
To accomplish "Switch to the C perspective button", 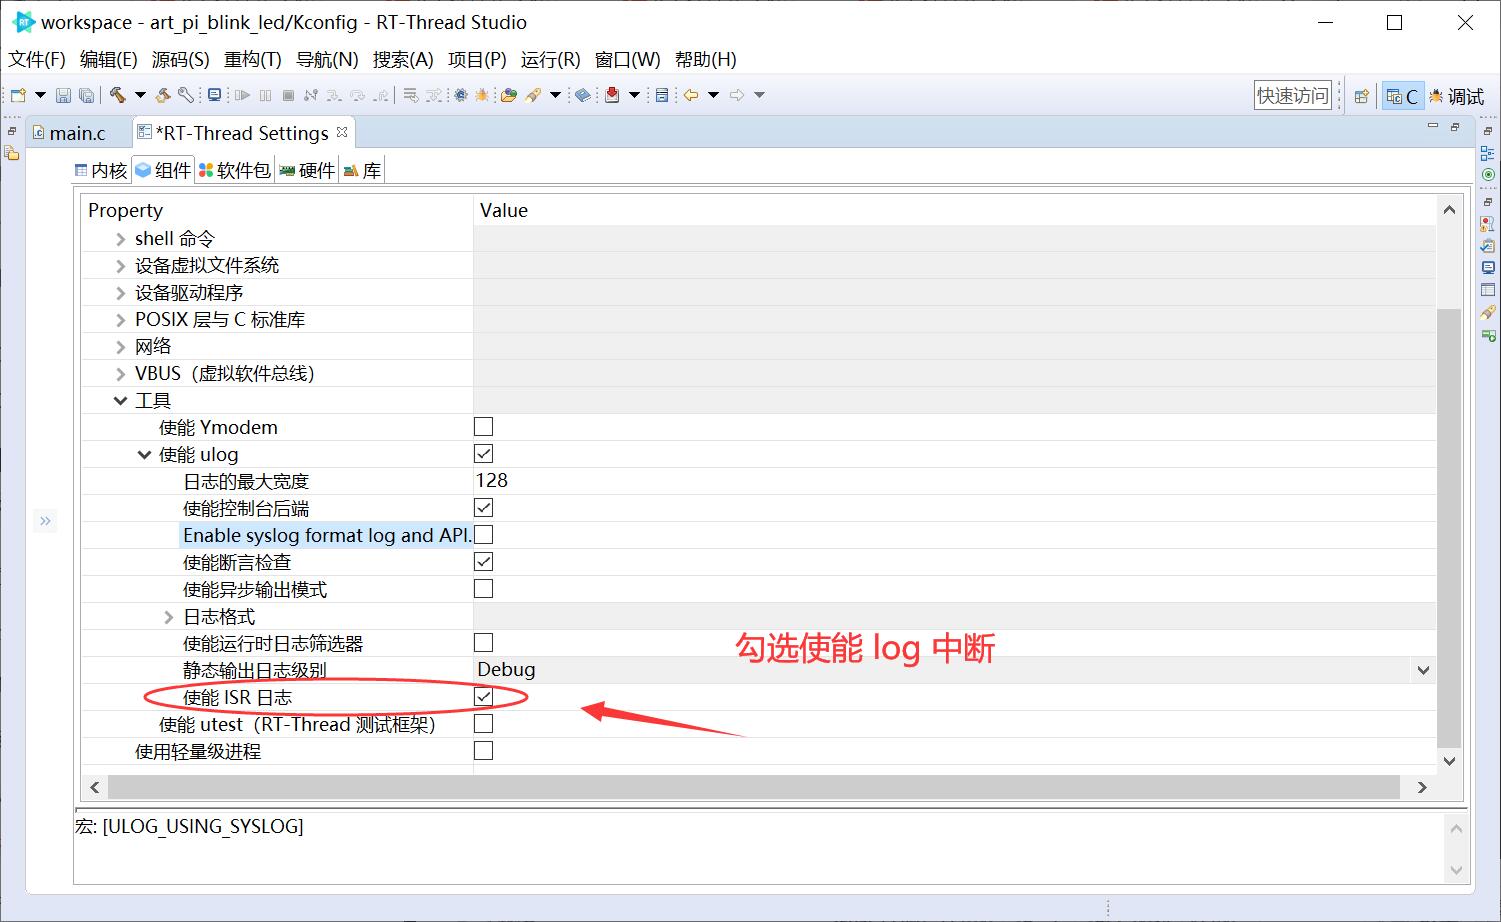I will click(x=1402, y=96).
